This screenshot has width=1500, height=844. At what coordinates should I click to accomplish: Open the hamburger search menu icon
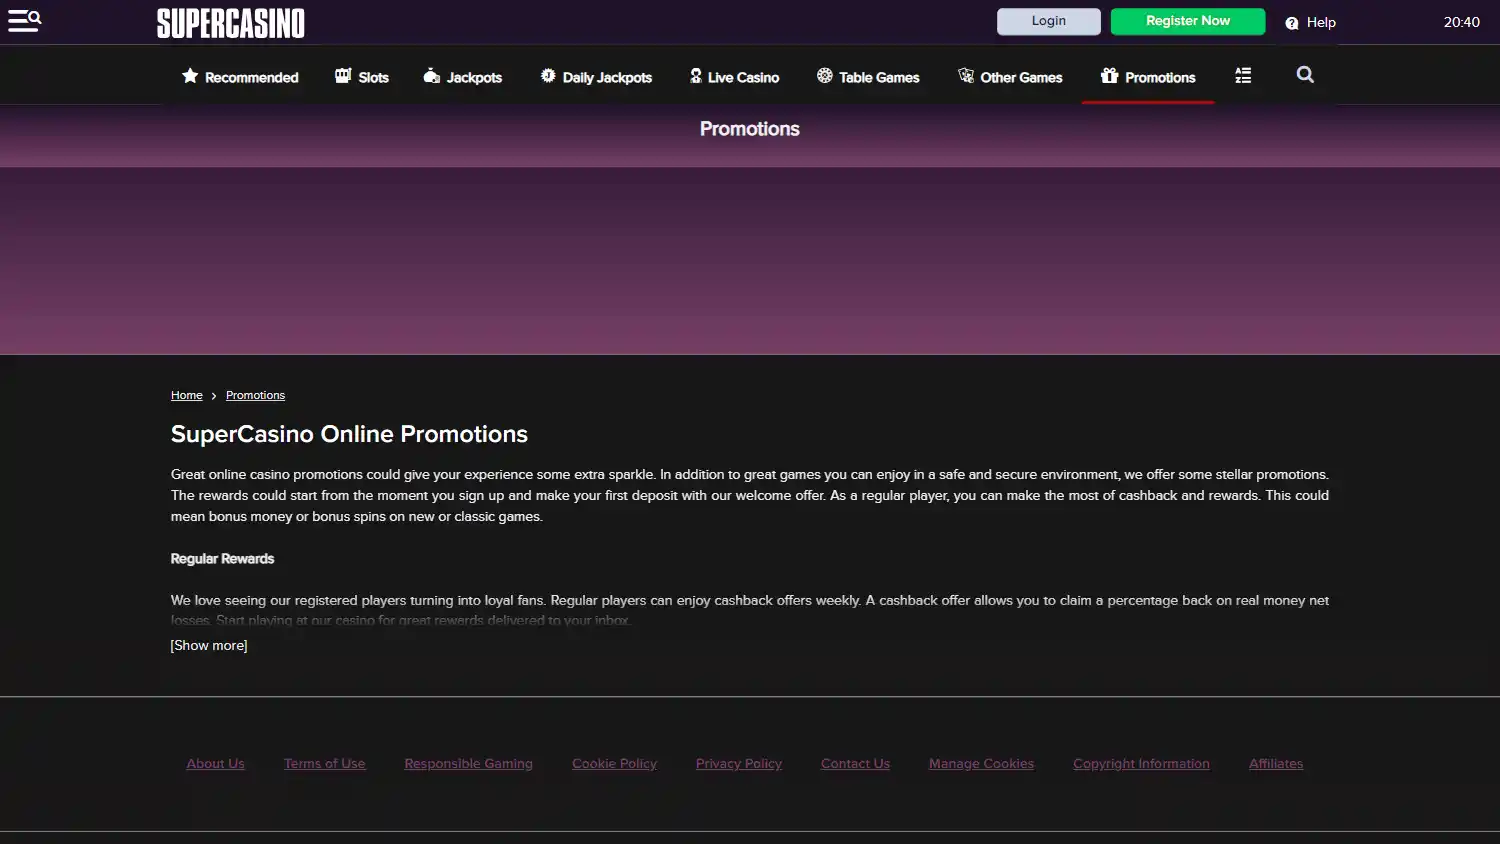pos(25,21)
